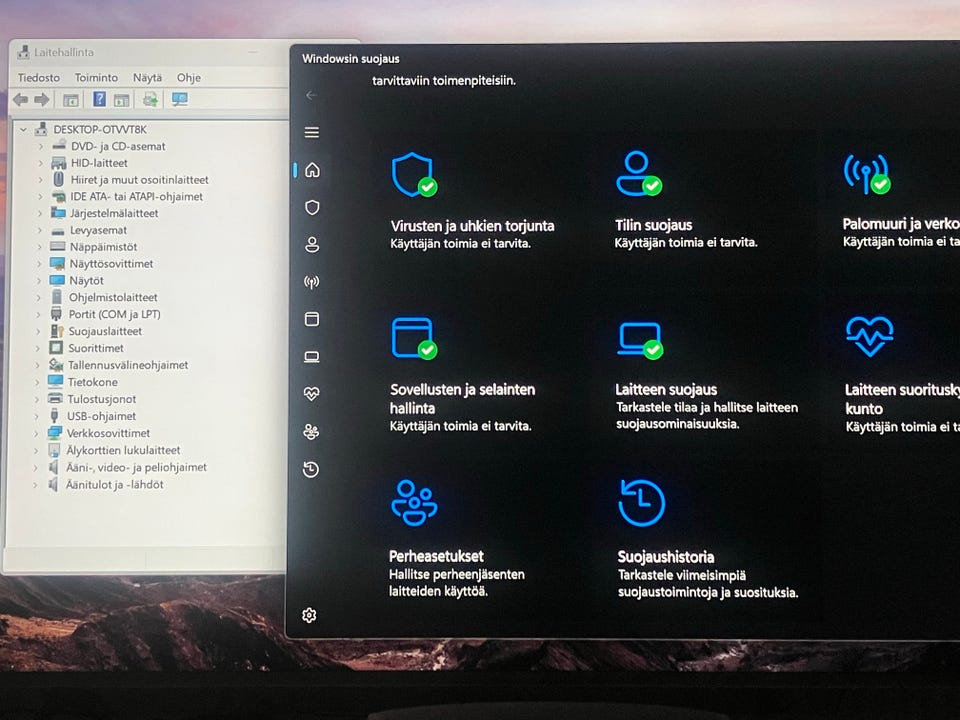Click Perheasetukset heading link
Viewport: 960px width, 720px height.
pos(437,556)
